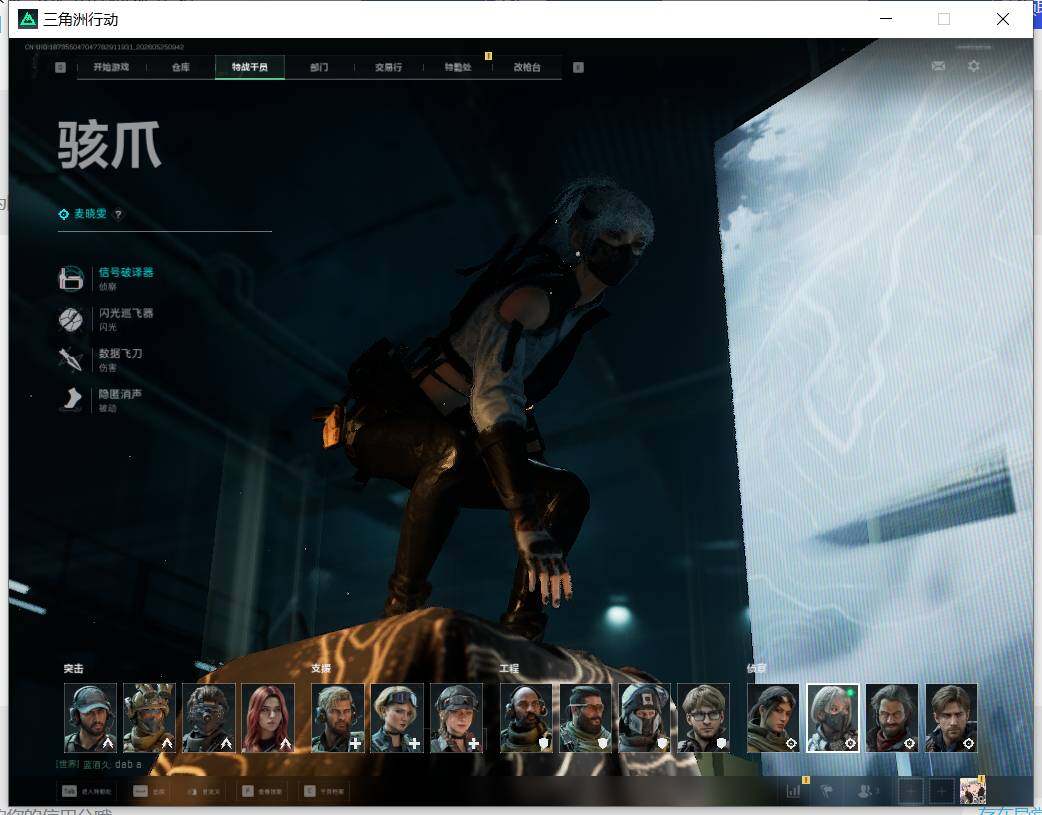Viewport: 1042px width, 815px height.
Task: Switch to the 仓库 tab
Action: [x=181, y=67]
